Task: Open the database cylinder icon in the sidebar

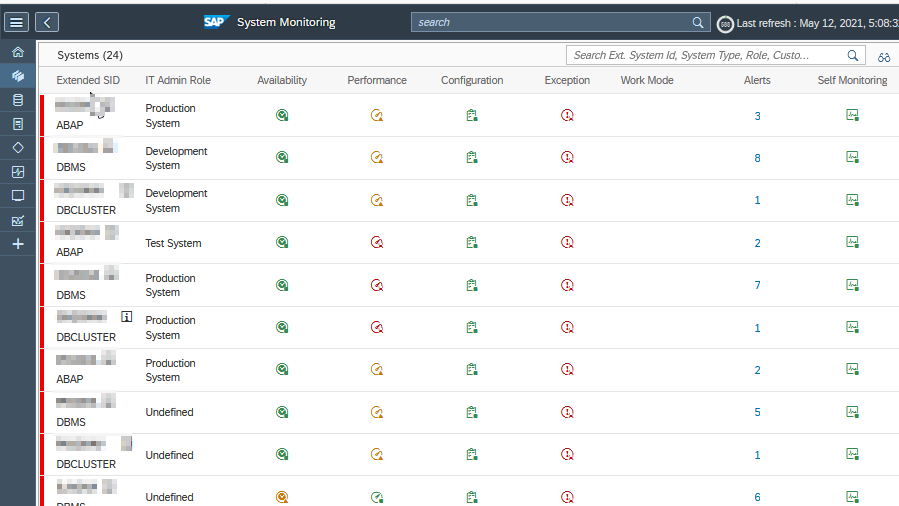Action: (x=18, y=100)
